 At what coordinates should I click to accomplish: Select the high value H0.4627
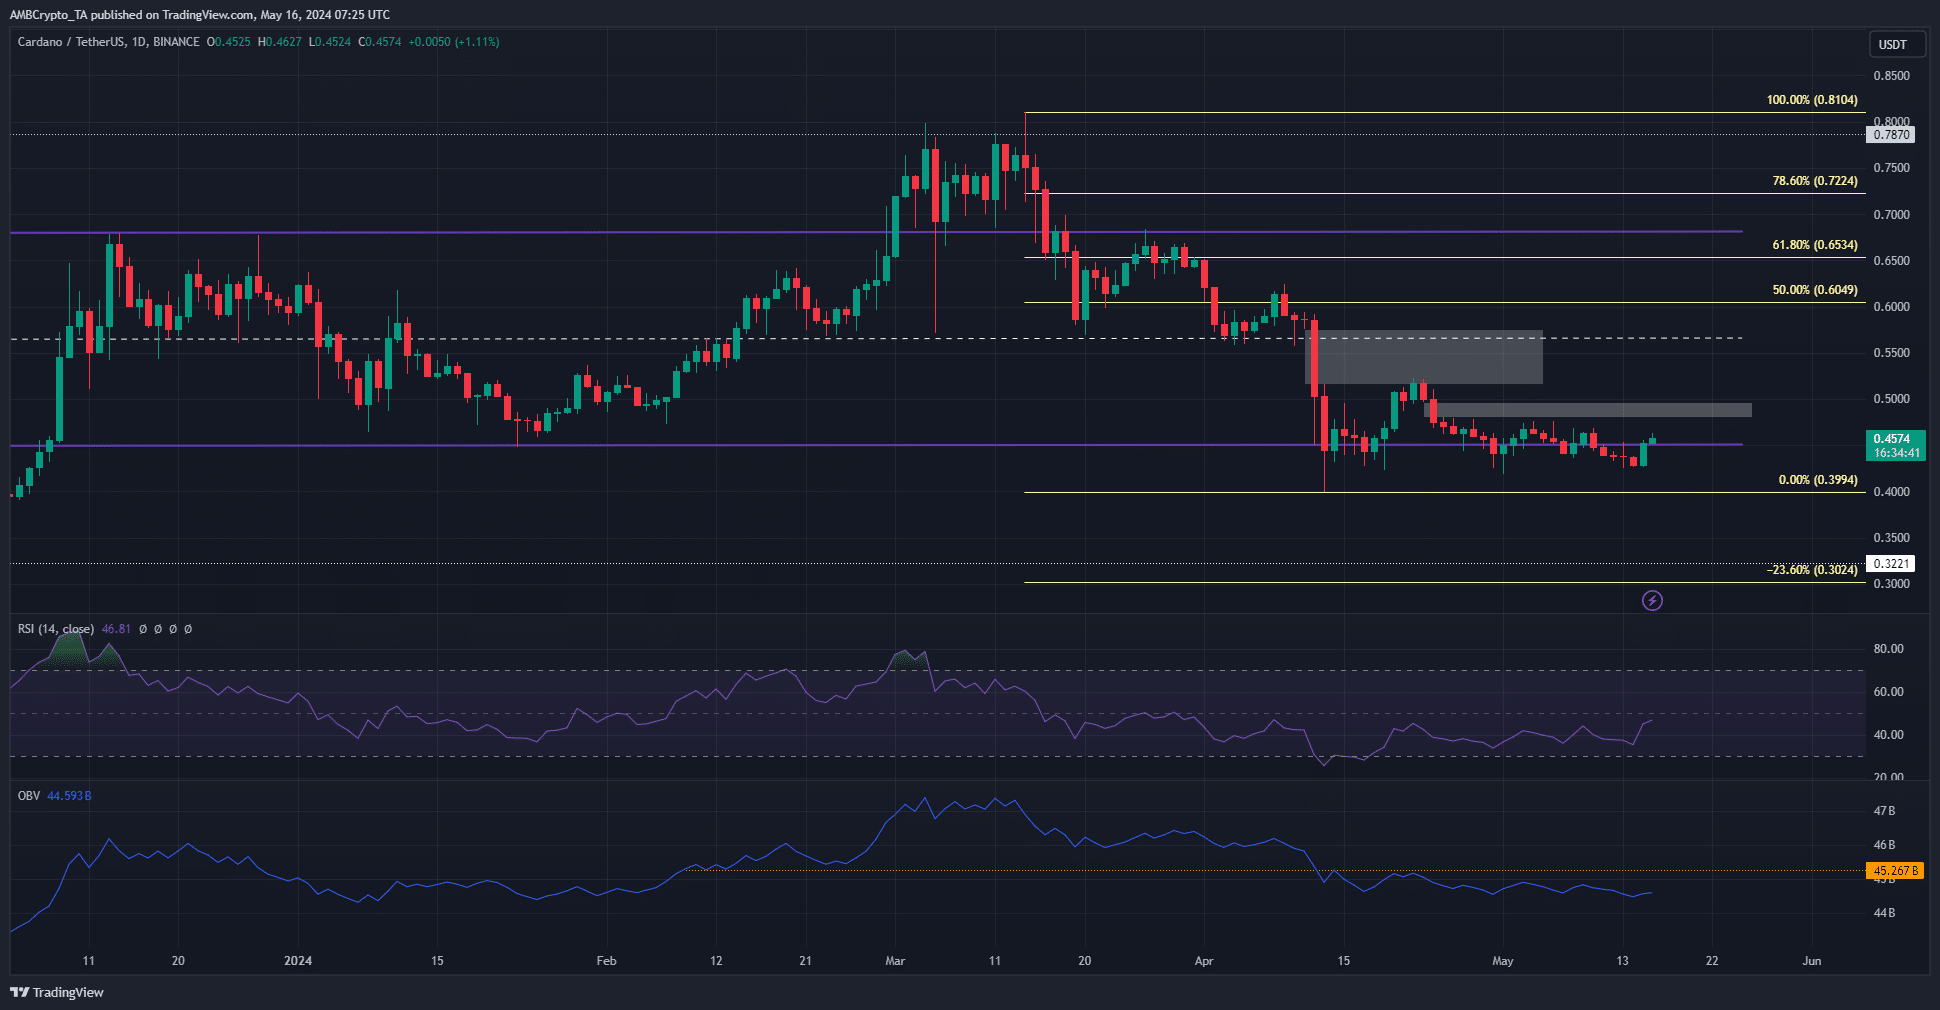[x=279, y=42]
